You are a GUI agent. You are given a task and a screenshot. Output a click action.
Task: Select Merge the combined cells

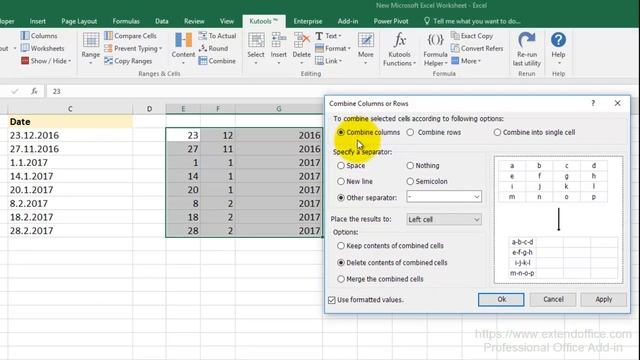click(380, 279)
